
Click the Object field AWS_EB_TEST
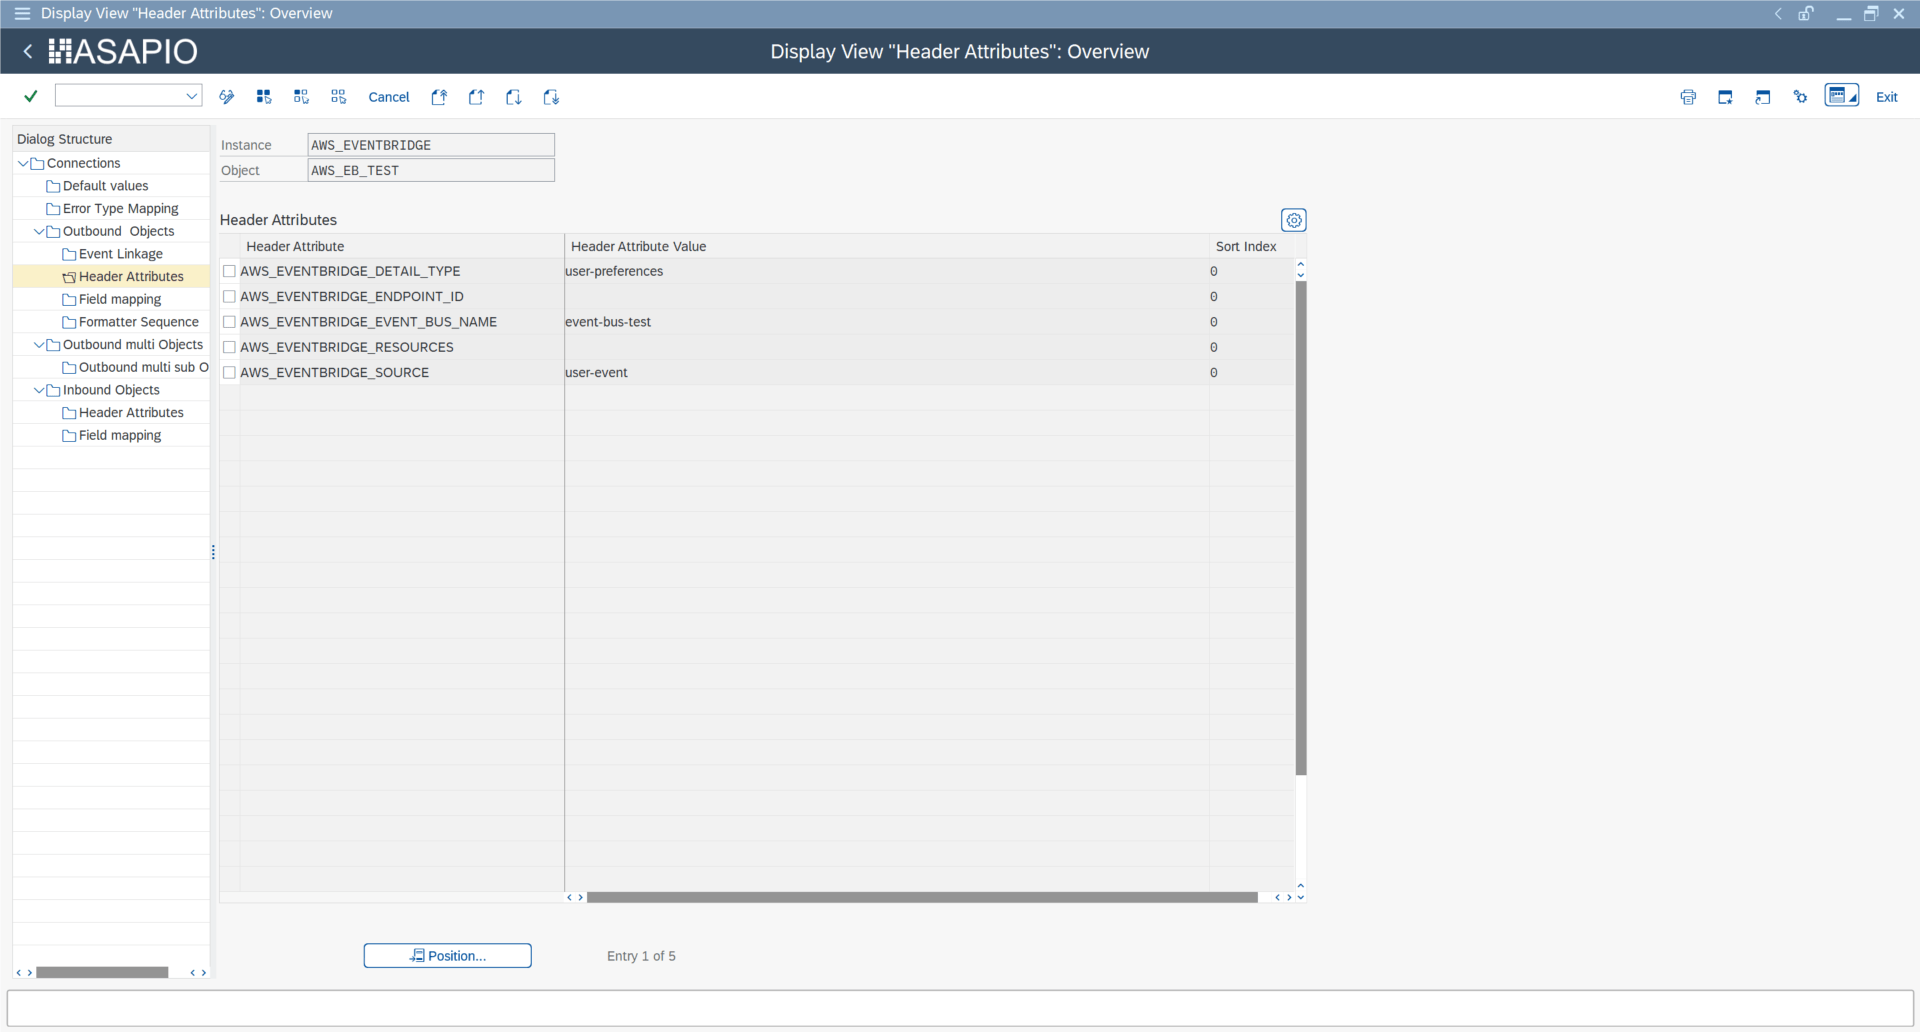[x=431, y=170]
